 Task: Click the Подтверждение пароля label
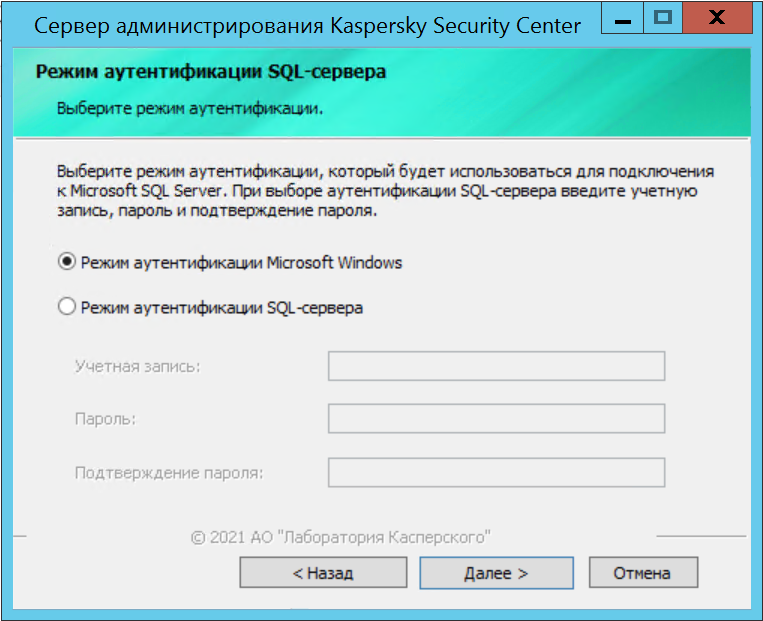tap(169, 472)
